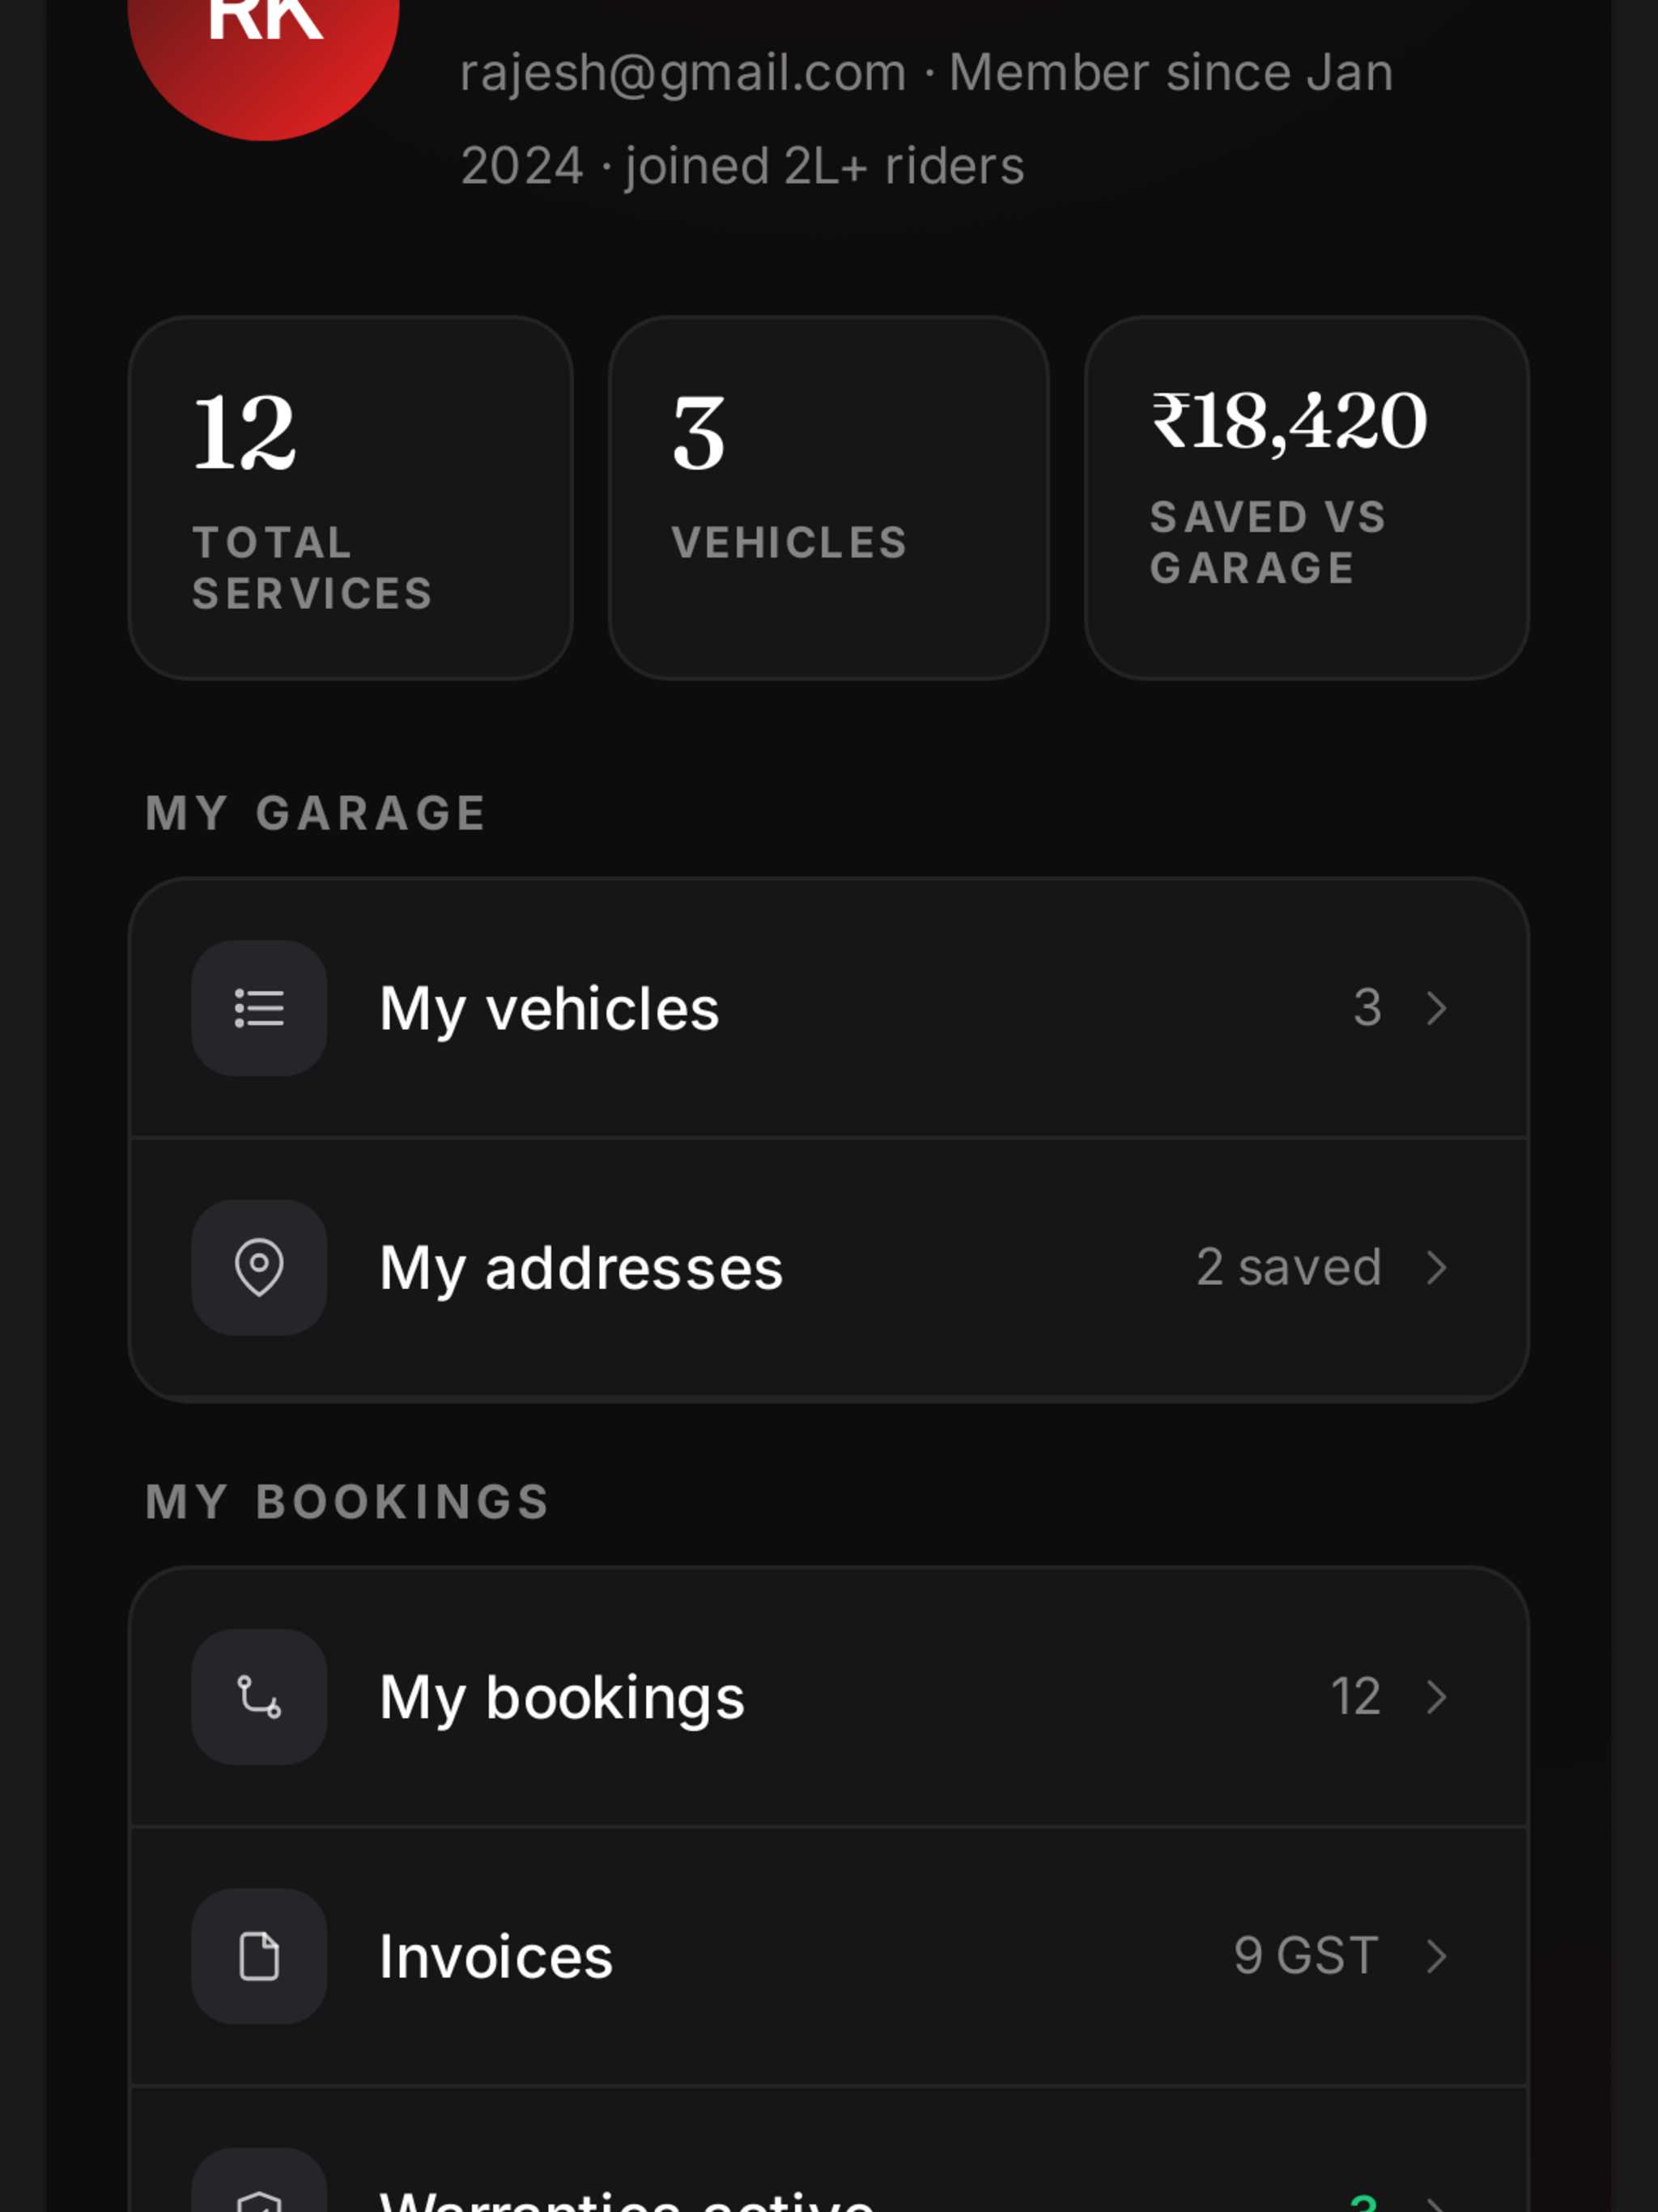
Task: Click the My bookings route icon
Action: (259, 1697)
